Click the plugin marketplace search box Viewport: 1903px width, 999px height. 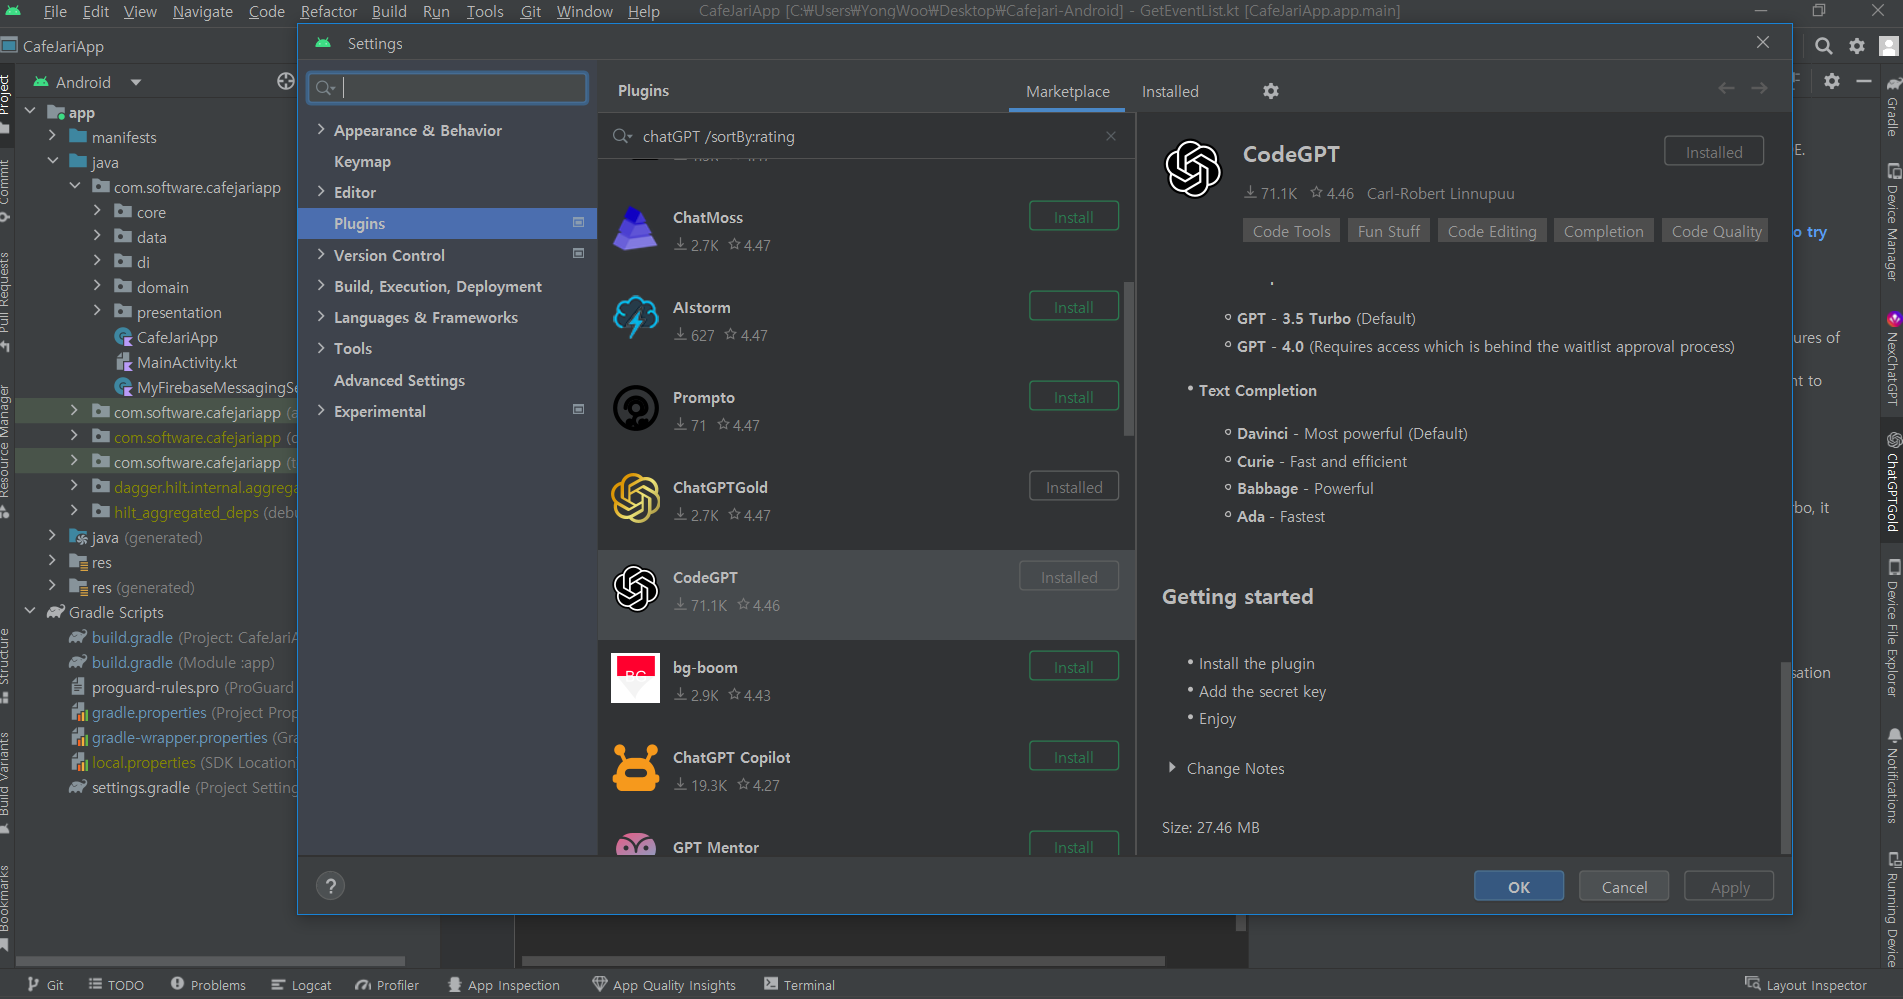866,136
